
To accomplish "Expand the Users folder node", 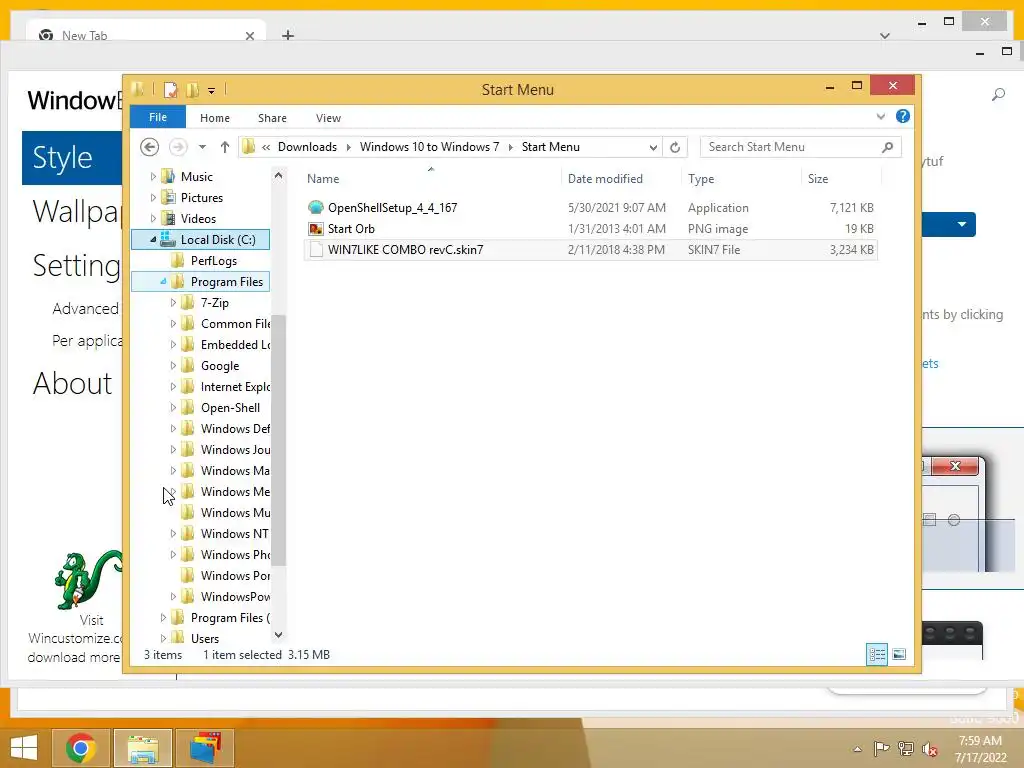I will click(163, 638).
